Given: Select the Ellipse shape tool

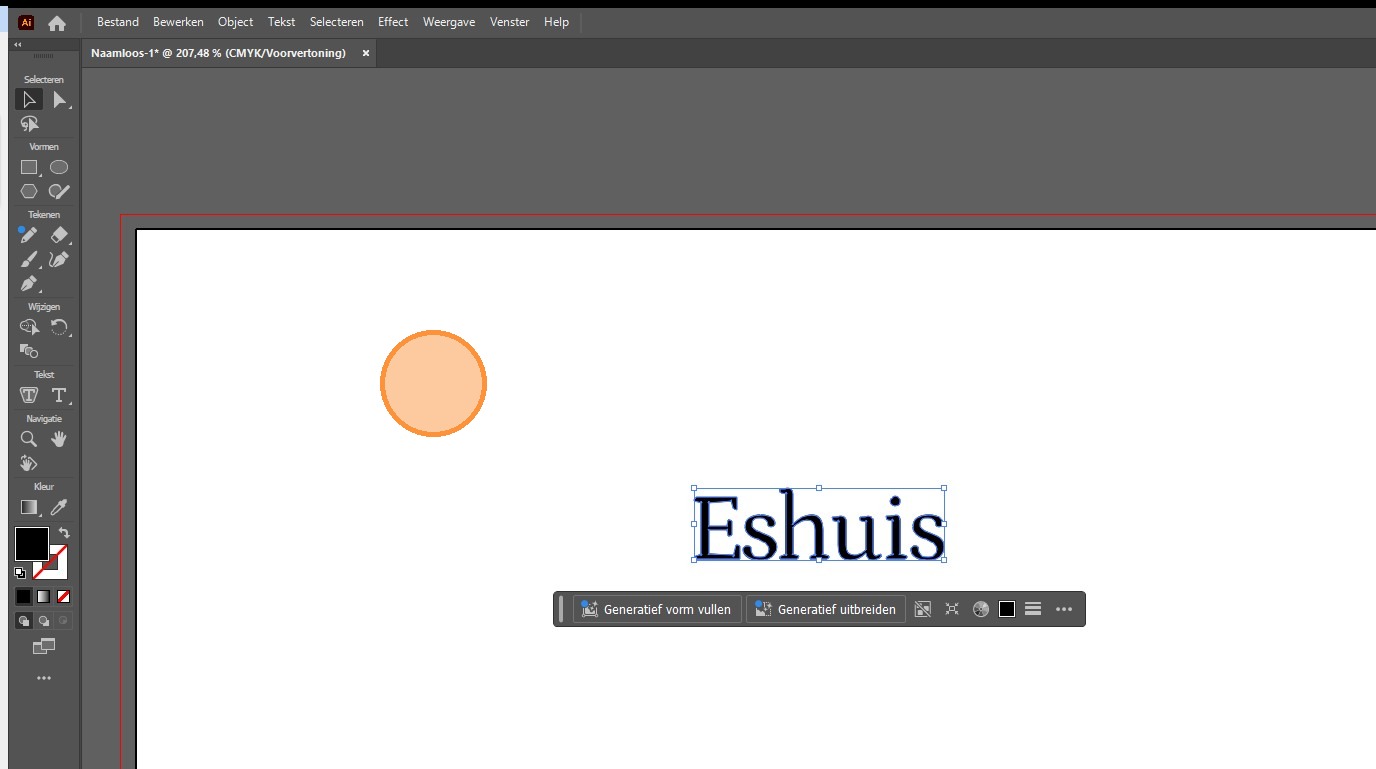Looking at the screenshot, I should 59,167.
